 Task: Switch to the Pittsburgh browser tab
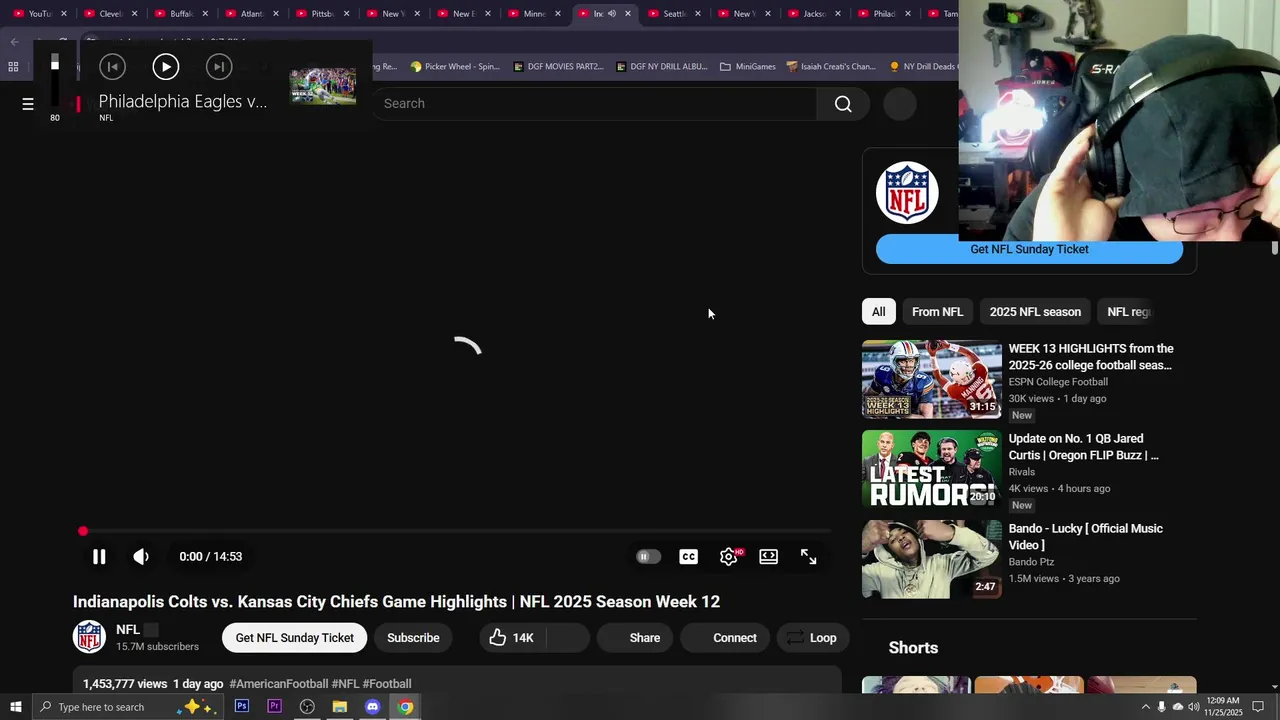[x=322, y=14]
